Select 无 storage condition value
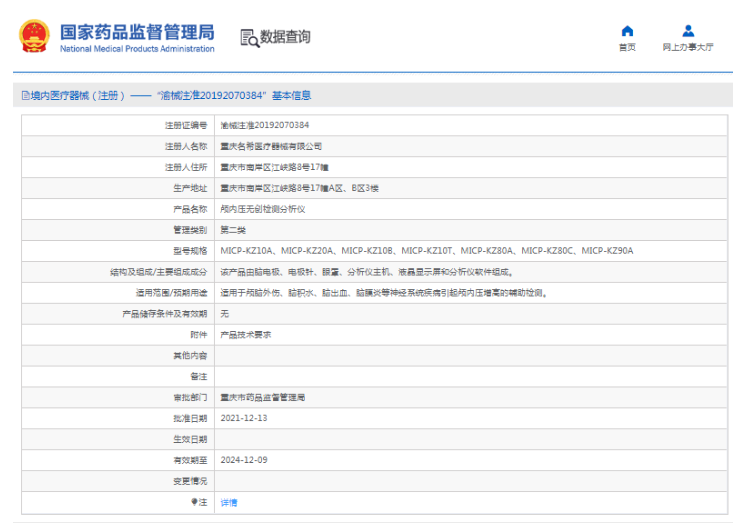 click(x=225, y=314)
